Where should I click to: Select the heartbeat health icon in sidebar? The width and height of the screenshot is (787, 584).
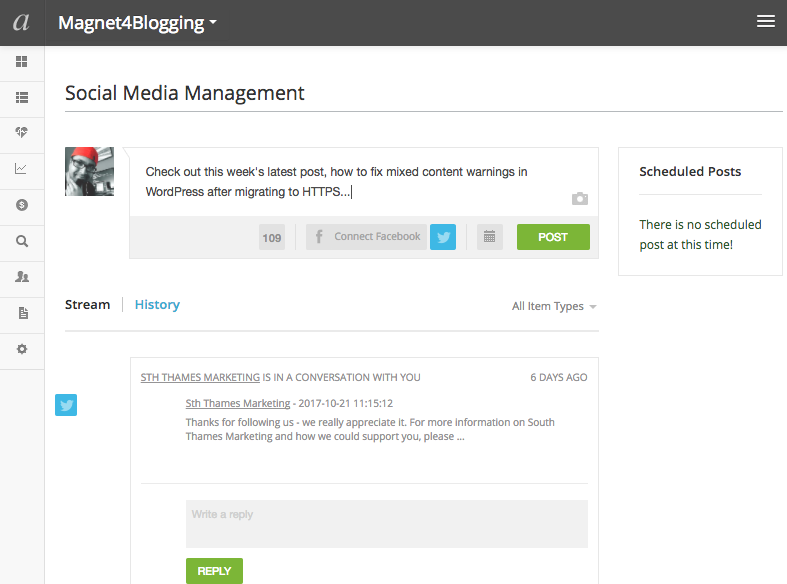pyautogui.click(x=22, y=132)
